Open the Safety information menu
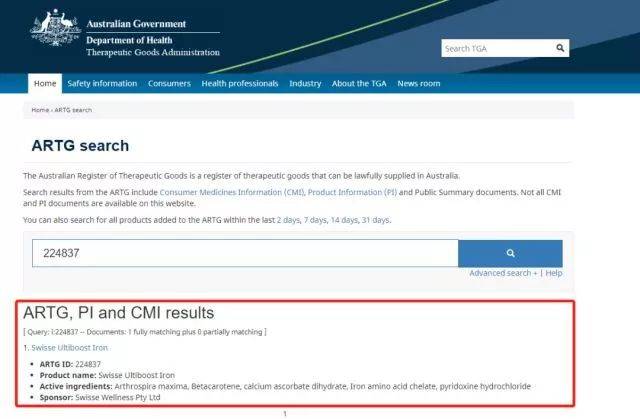640x419 pixels. click(102, 83)
